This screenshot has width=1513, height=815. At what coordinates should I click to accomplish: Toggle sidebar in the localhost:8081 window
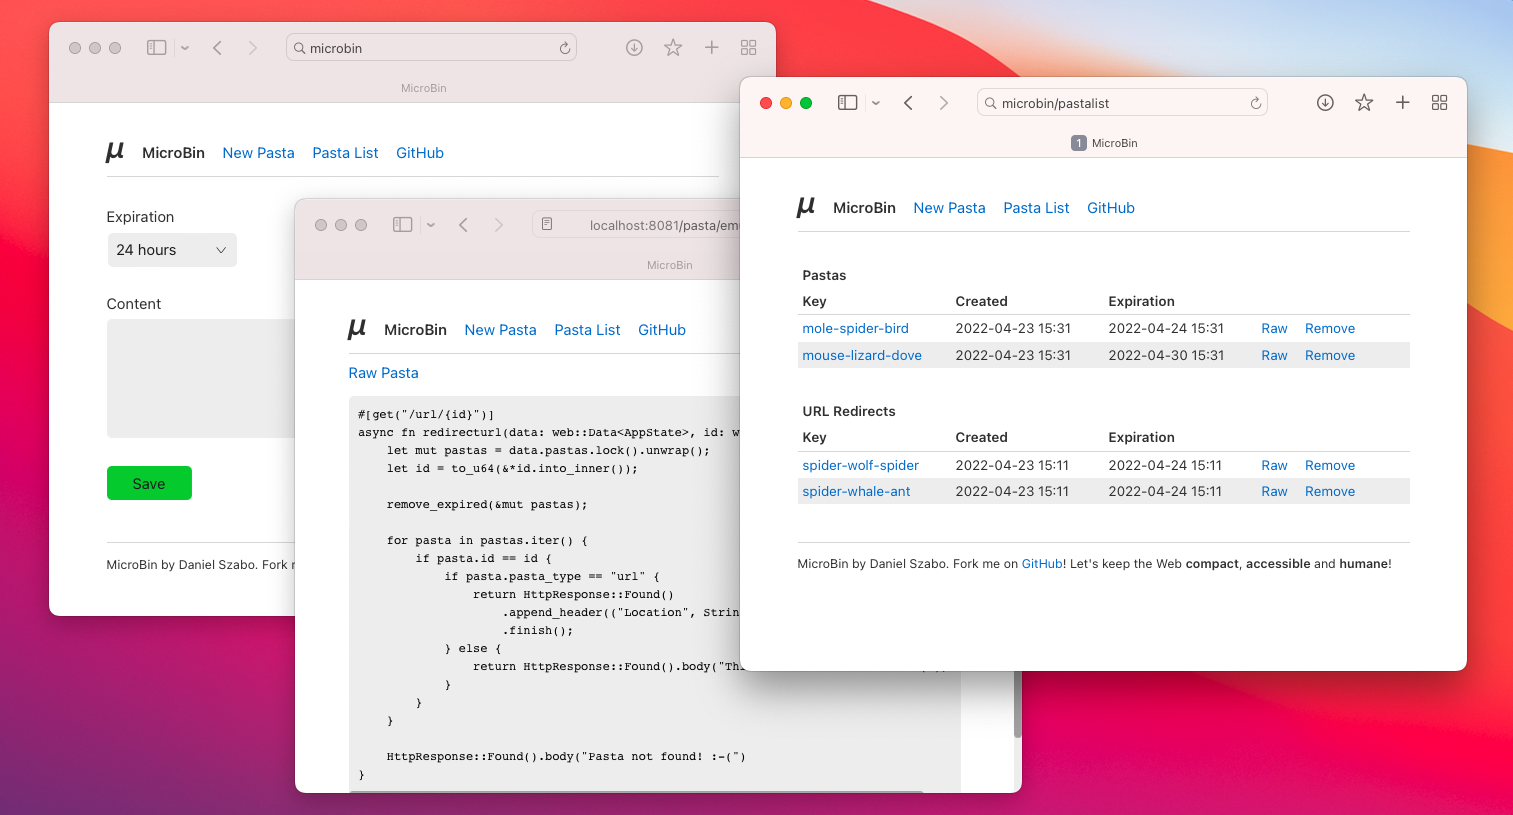[x=403, y=225]
